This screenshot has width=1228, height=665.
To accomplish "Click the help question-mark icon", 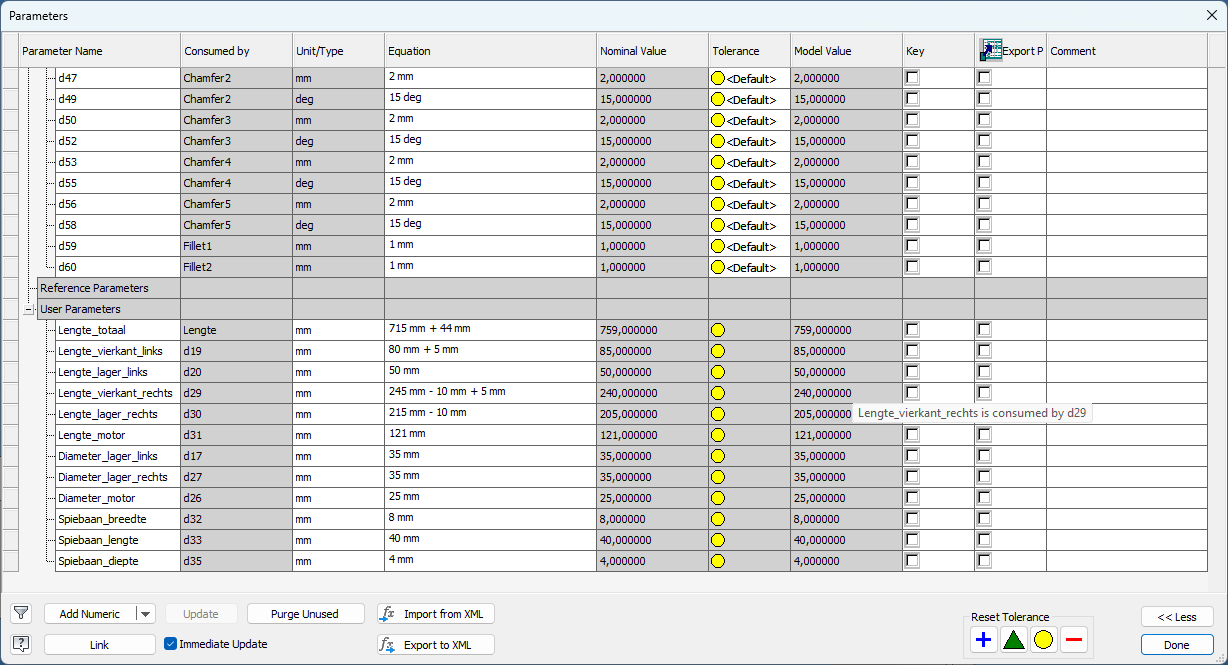I will click(x=20, y=644).
